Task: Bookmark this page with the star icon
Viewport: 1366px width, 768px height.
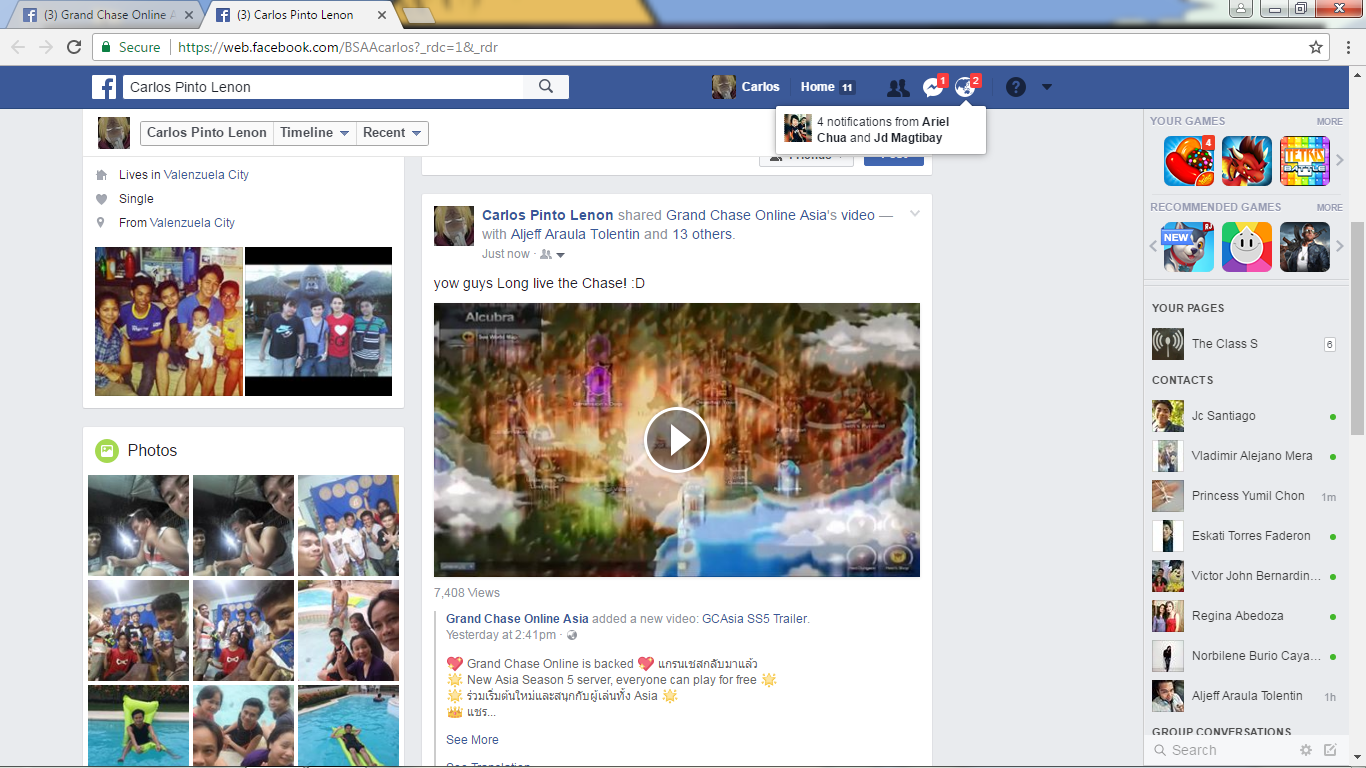Action: click(x=1316, y=47)
